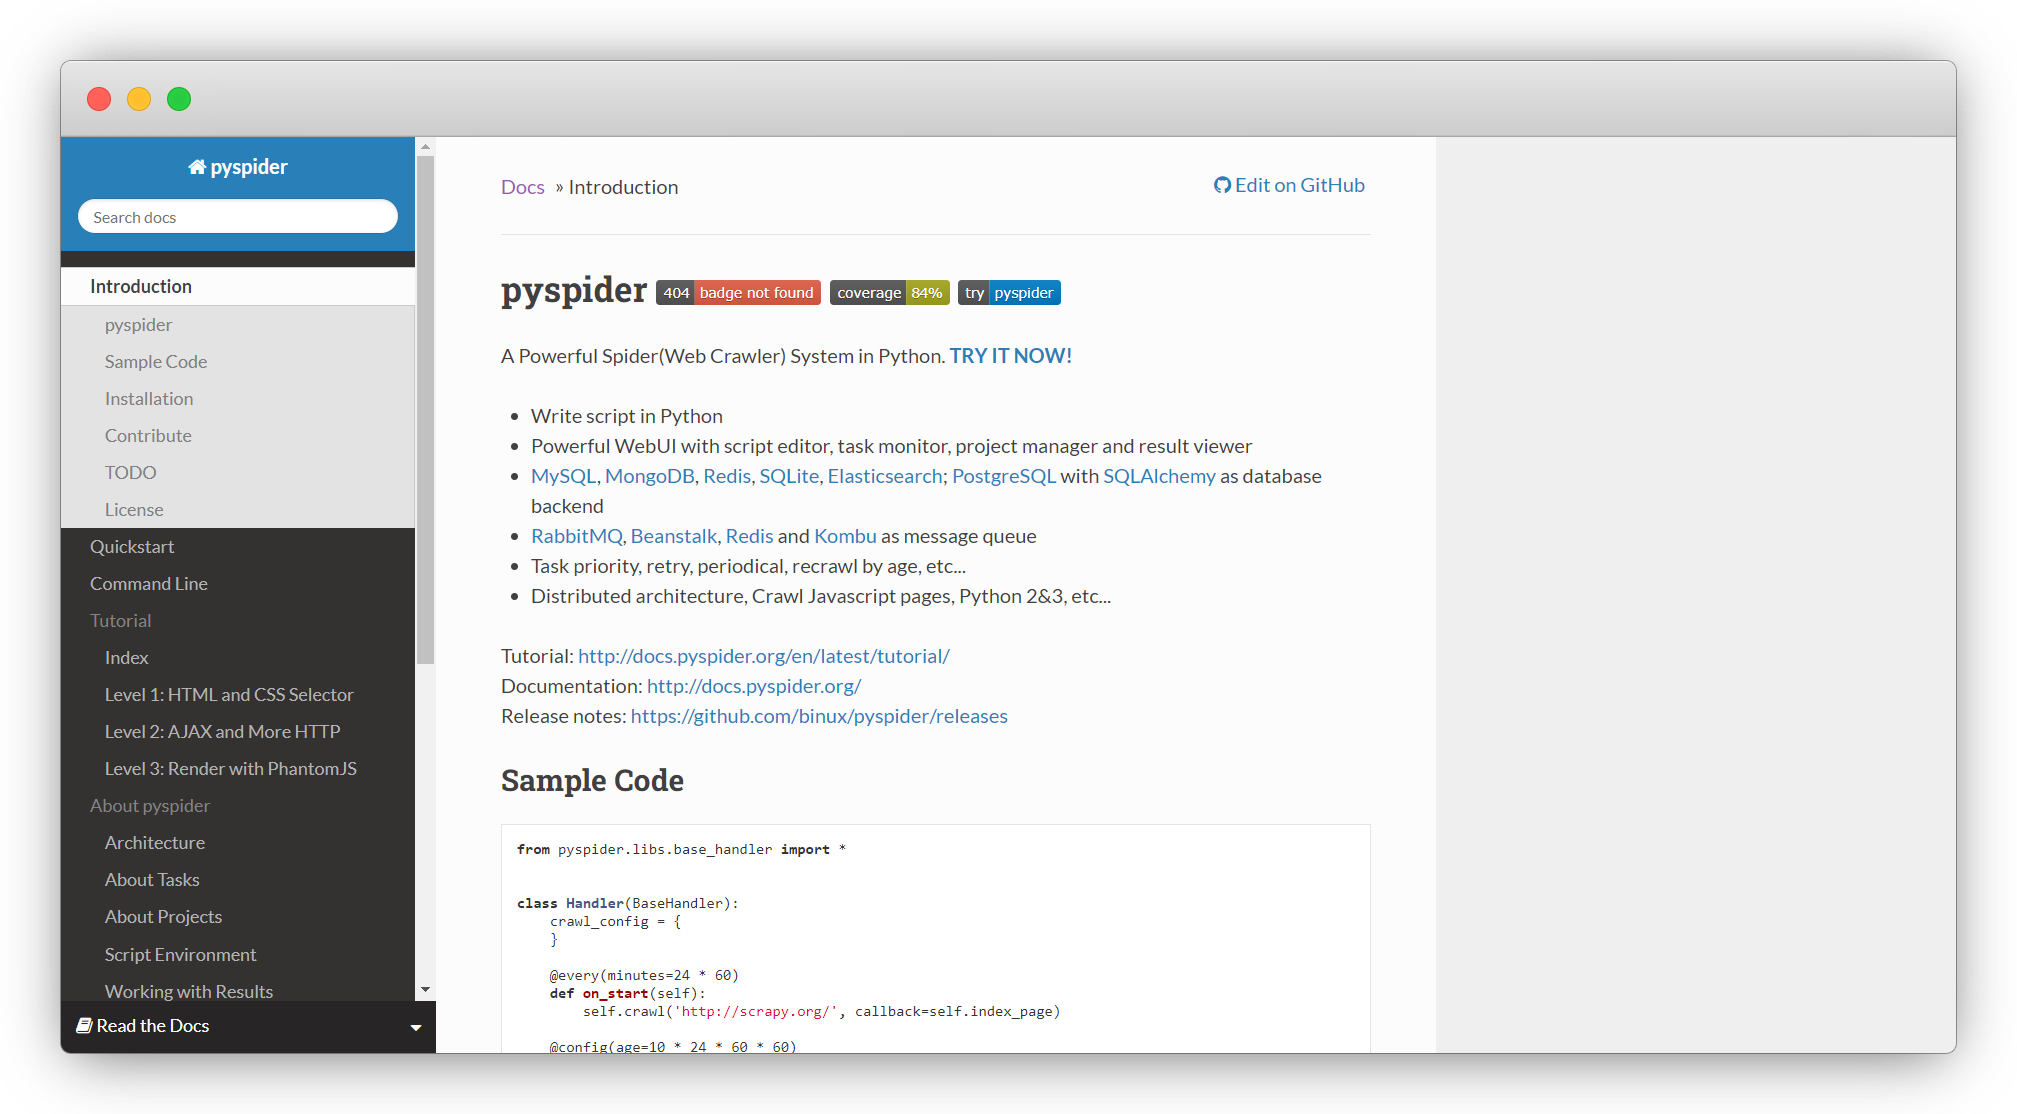Image resolution: width=2017 pixels, height=1114 pixels.
Task: Jump to Contribute section in sidebar
Action: 238,436
